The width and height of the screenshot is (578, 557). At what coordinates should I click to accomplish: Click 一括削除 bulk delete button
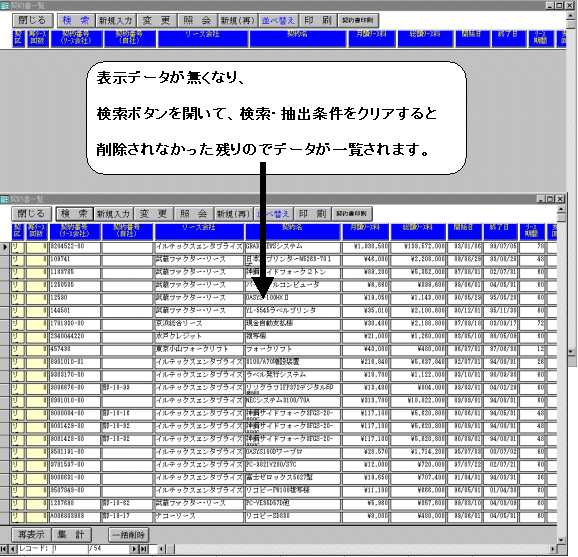click(x=129, y=535)
